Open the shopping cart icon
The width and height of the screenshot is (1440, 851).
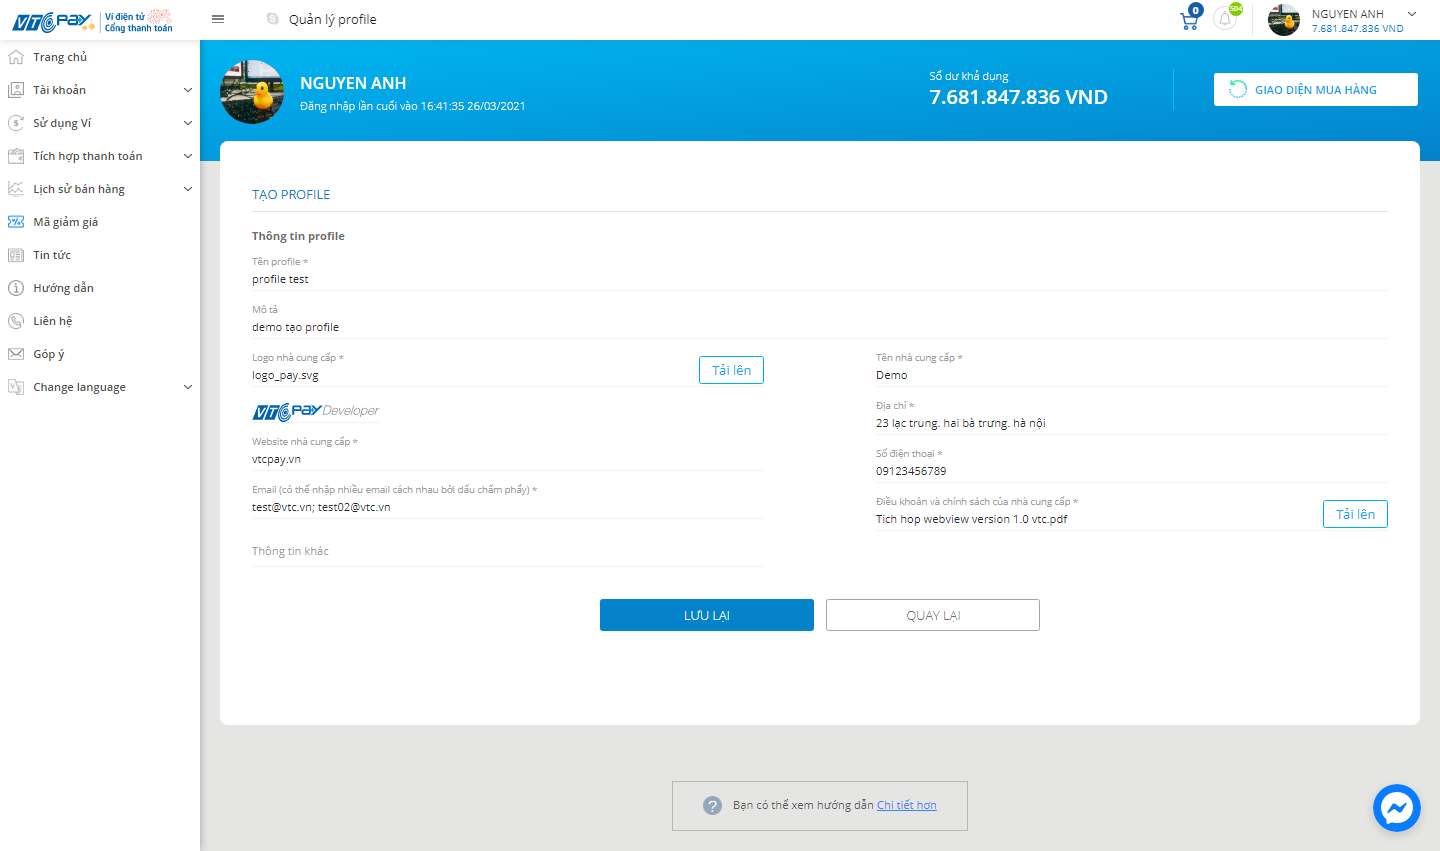coord(1189,19)
